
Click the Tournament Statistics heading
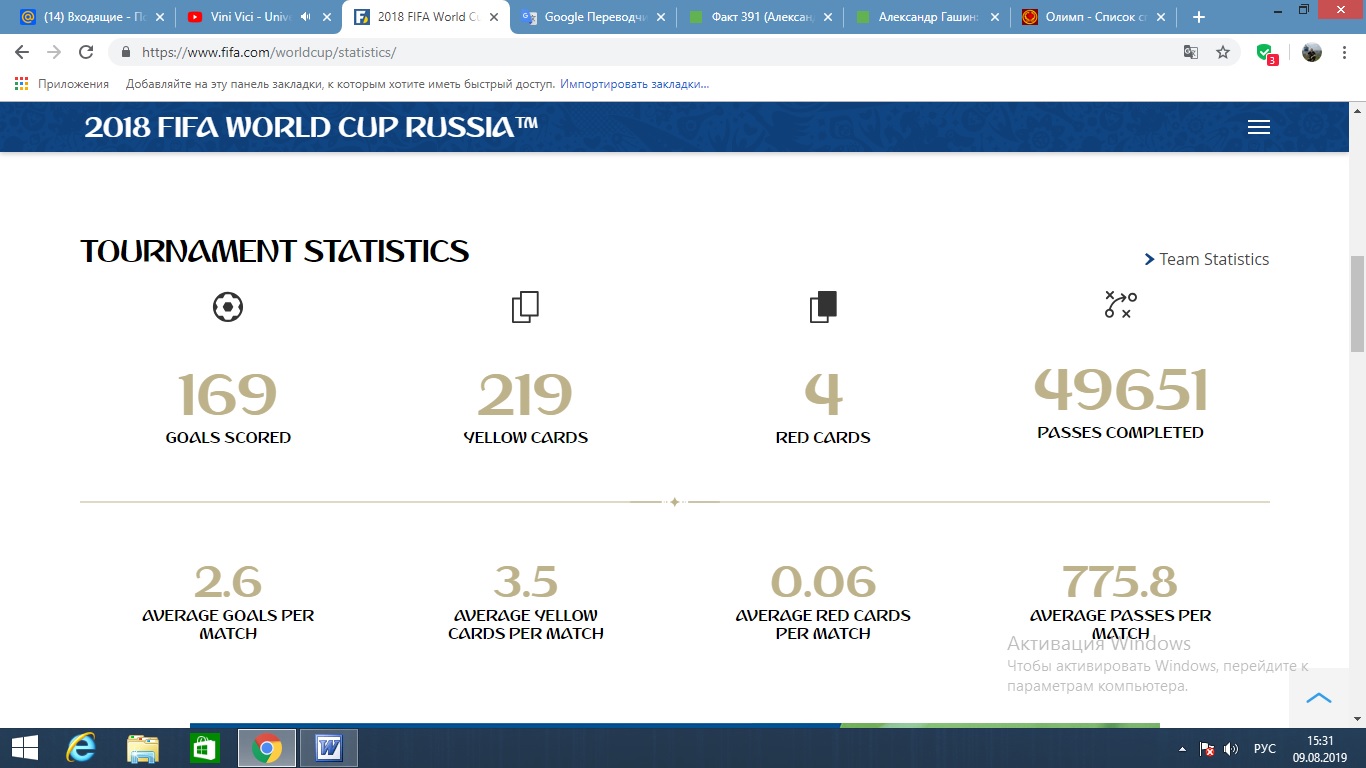[x=275, y=251]
